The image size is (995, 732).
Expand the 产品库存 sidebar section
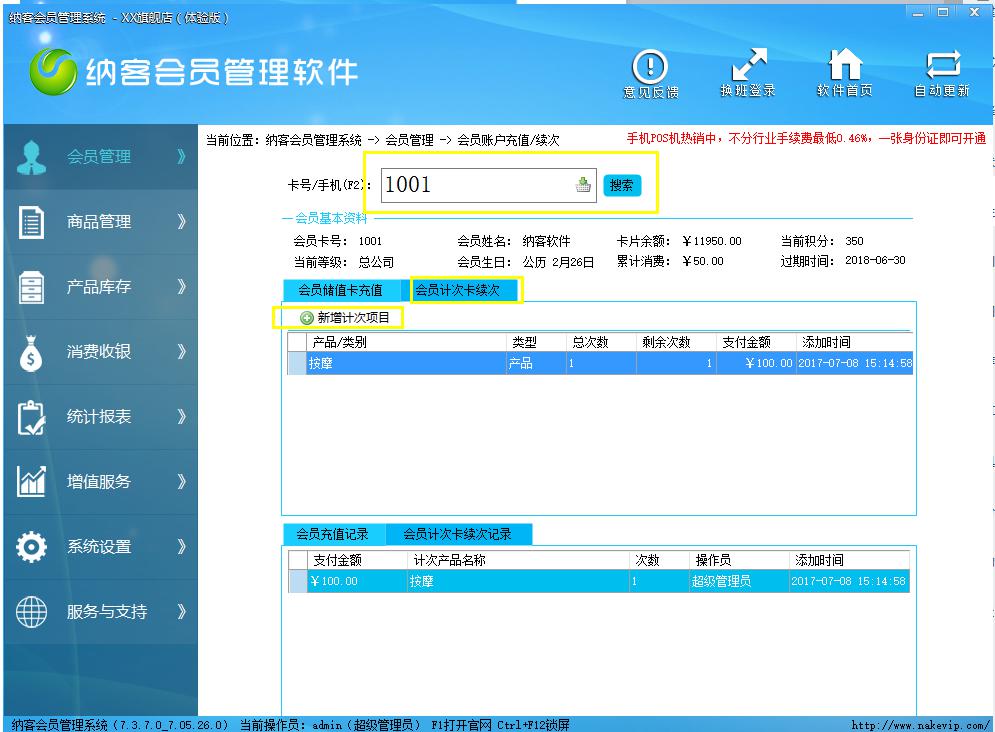[x=100, y=287]
